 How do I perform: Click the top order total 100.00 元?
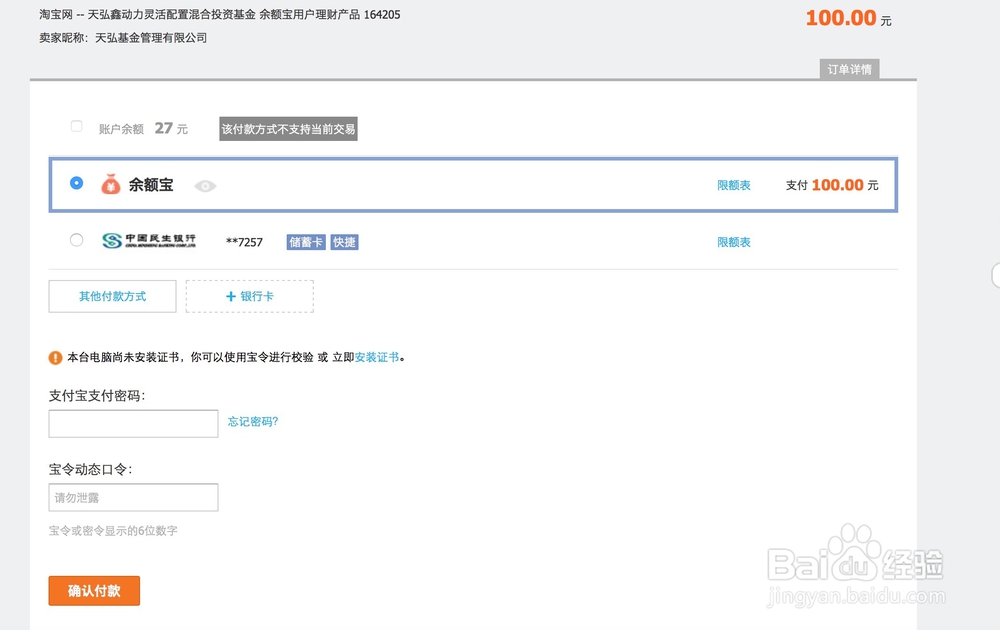[x=848, y=18]
